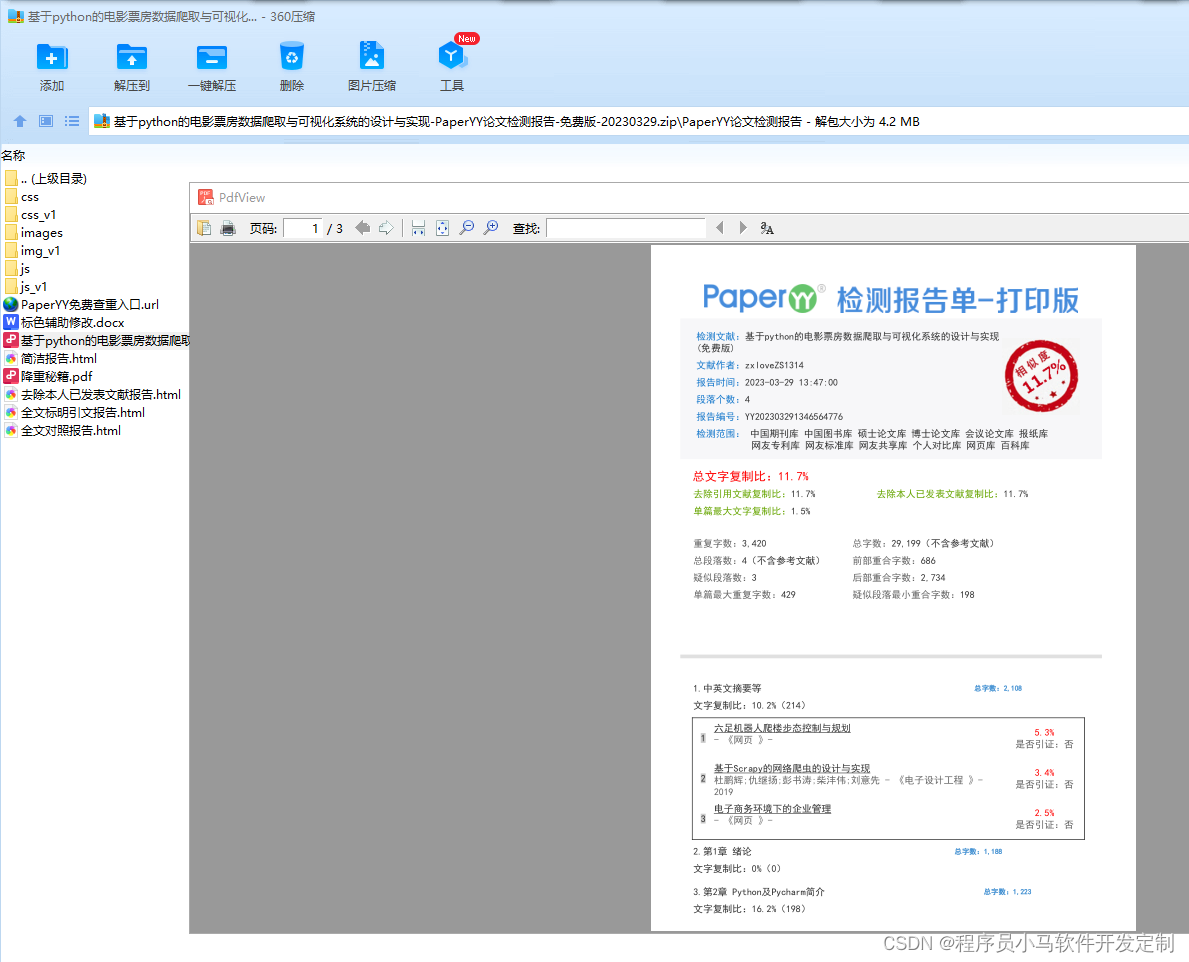Screen dimensions: 1189x962
Task: Select the images folder
Action: [x=33, y=233]
